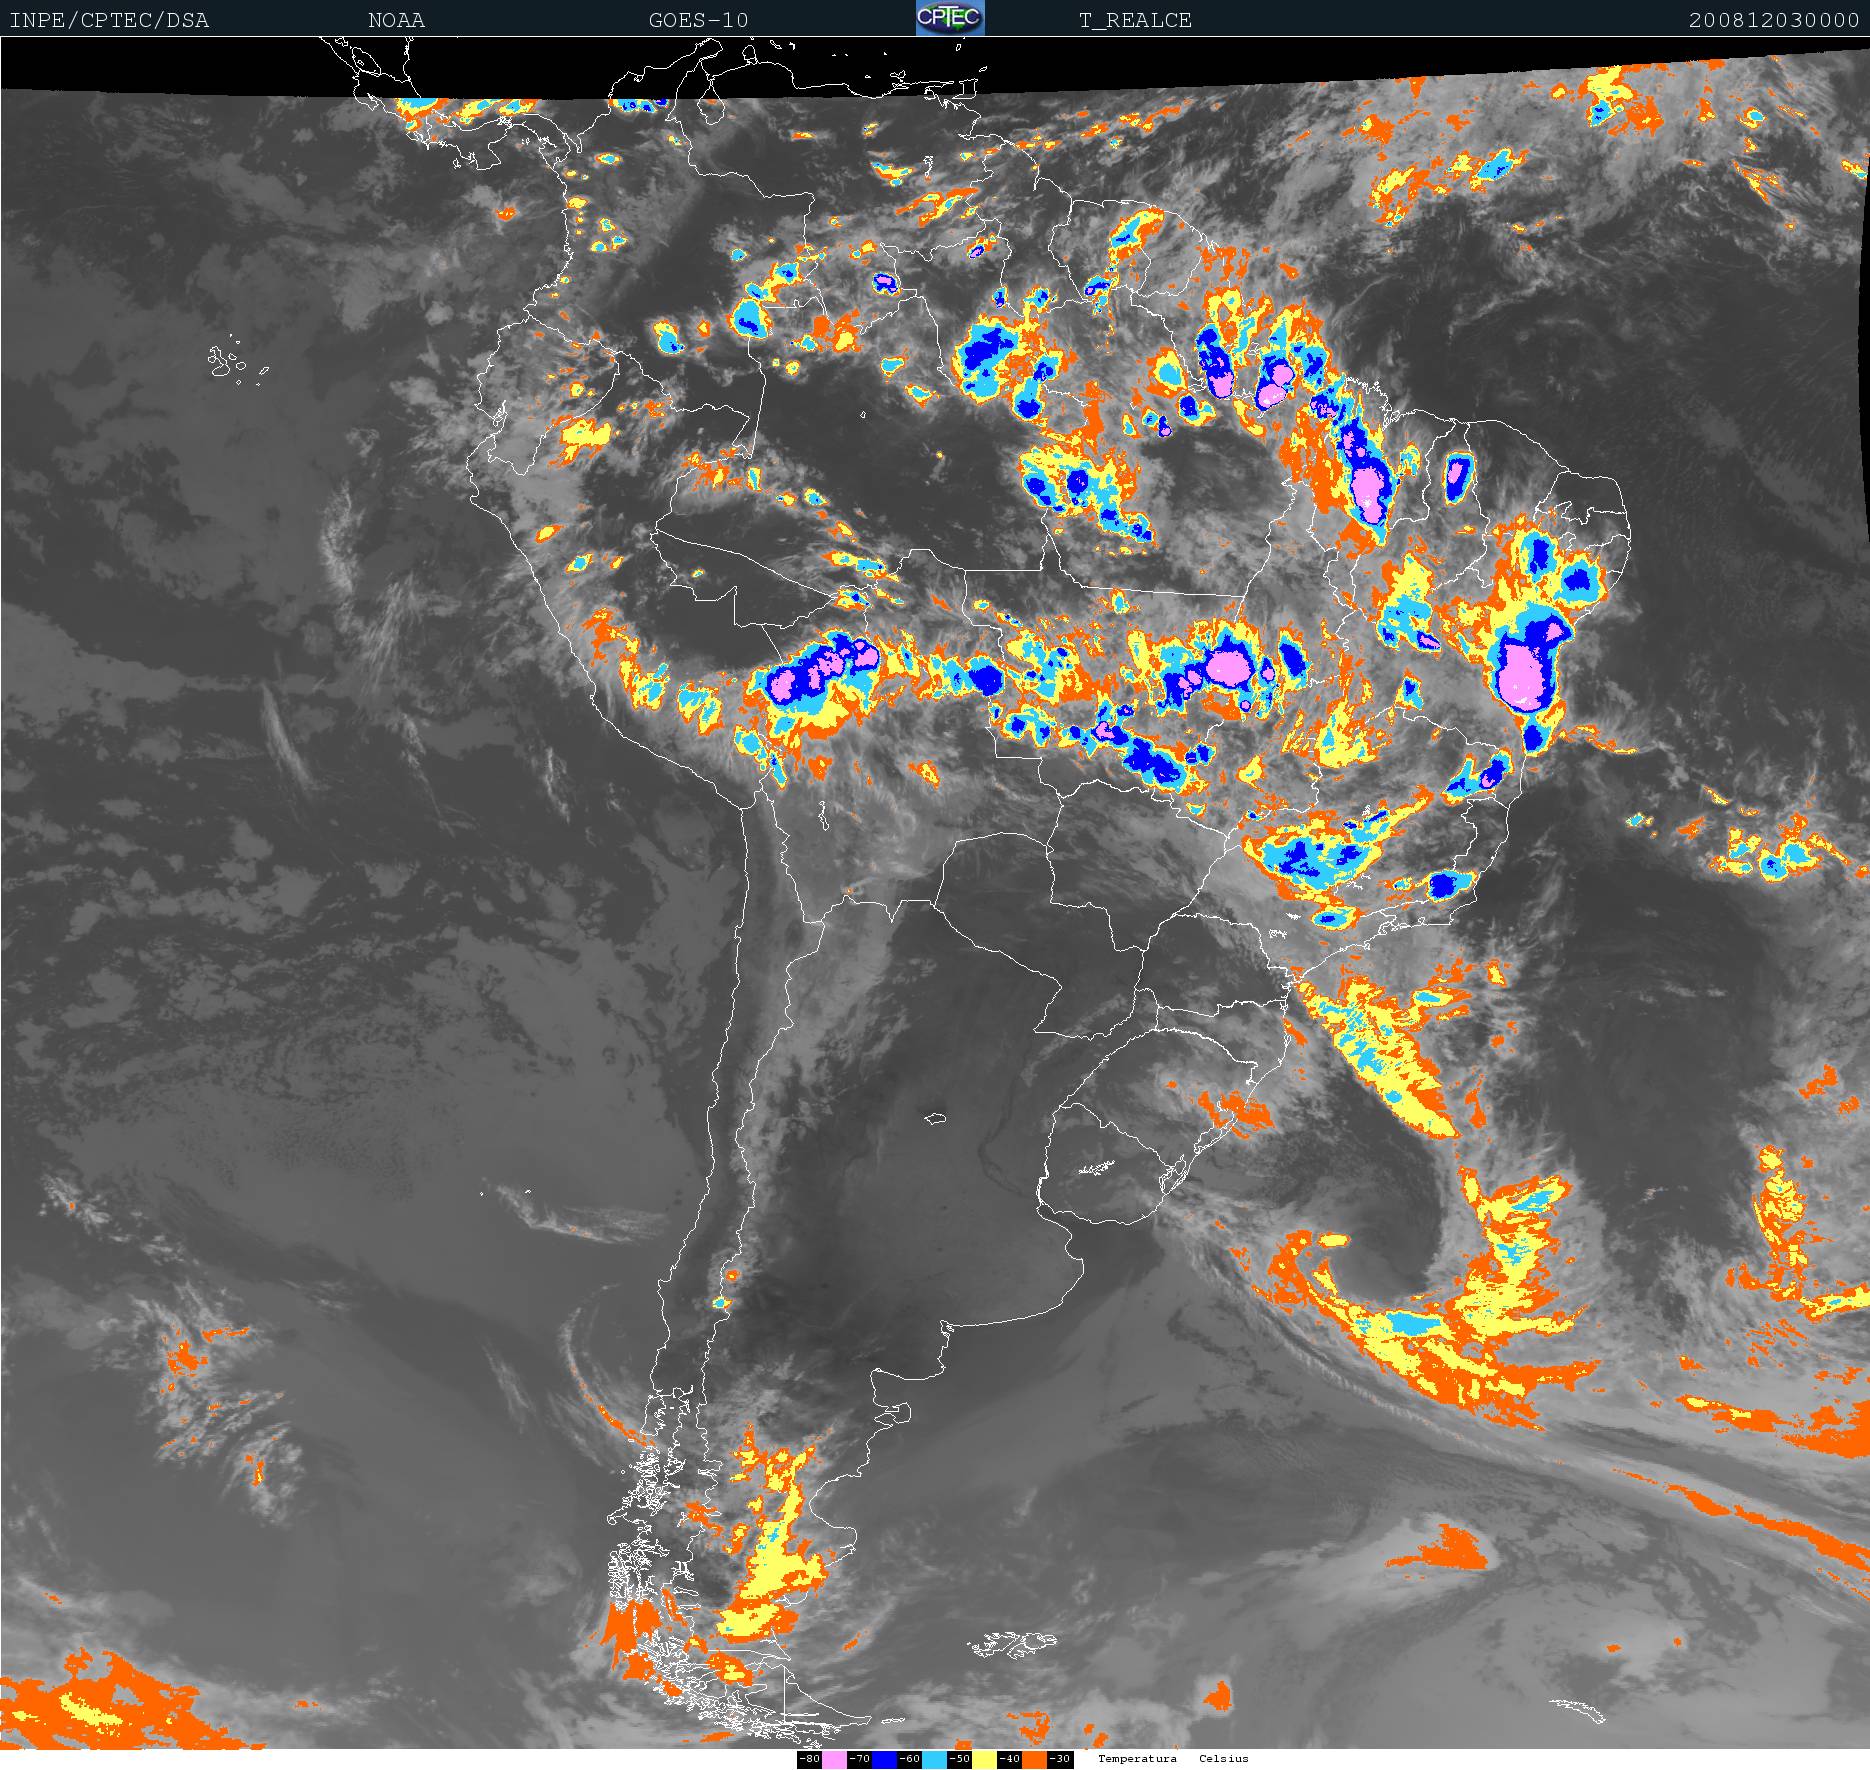Click the INPE/CPTEC/DSA header text
1870x1770 pixels.
coord(109,20)
